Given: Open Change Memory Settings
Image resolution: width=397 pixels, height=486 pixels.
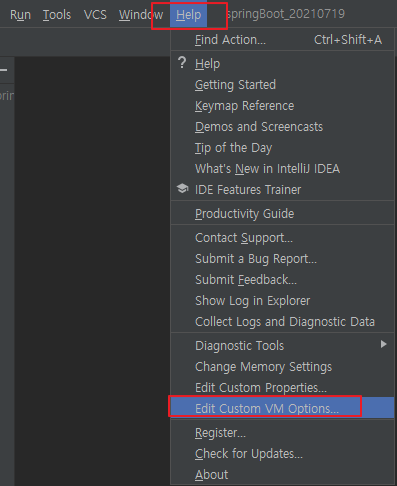Looking at the screenshot, I should click(x=282, y=367).
